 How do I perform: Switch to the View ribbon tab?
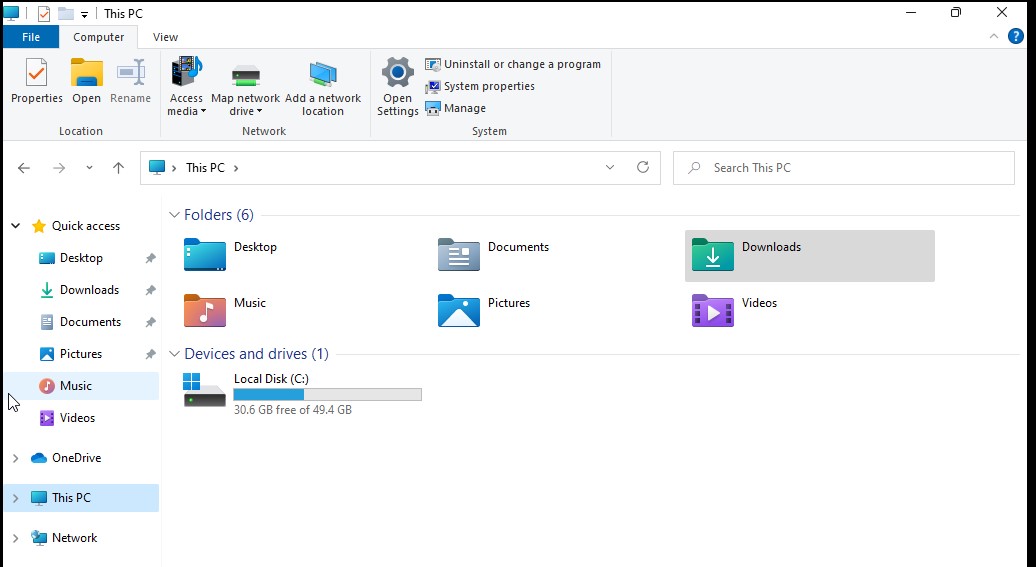(x=165, y=37)
